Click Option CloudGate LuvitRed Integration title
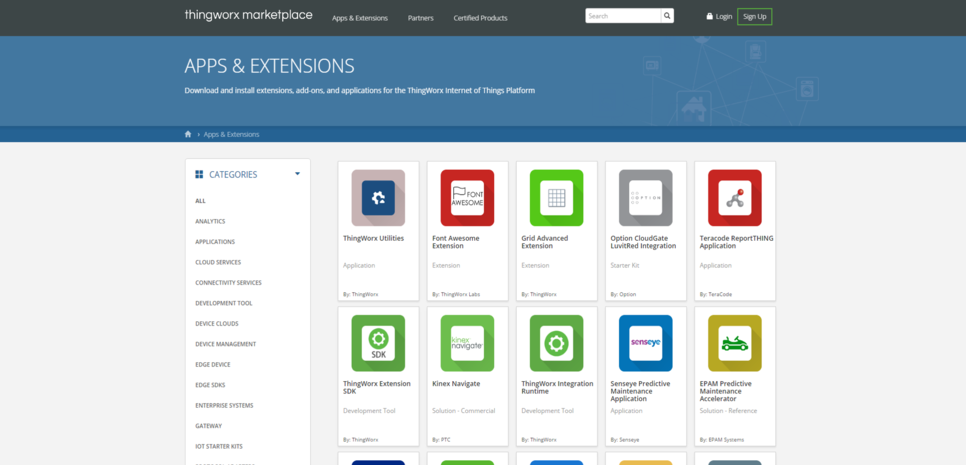The image size is (966, 465). [x=643, y=242]
